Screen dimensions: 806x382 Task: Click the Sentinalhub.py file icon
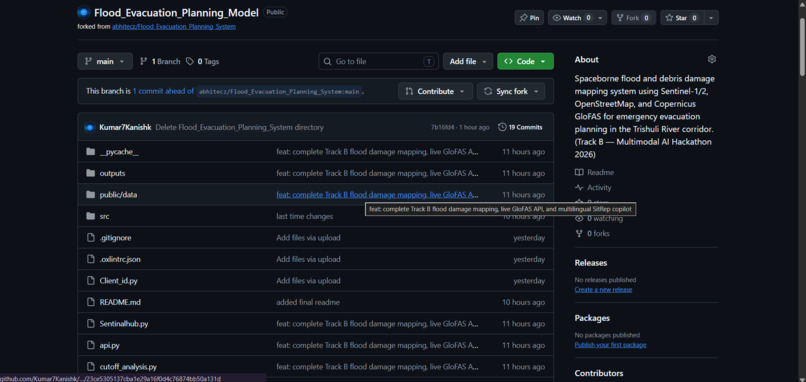90,324
